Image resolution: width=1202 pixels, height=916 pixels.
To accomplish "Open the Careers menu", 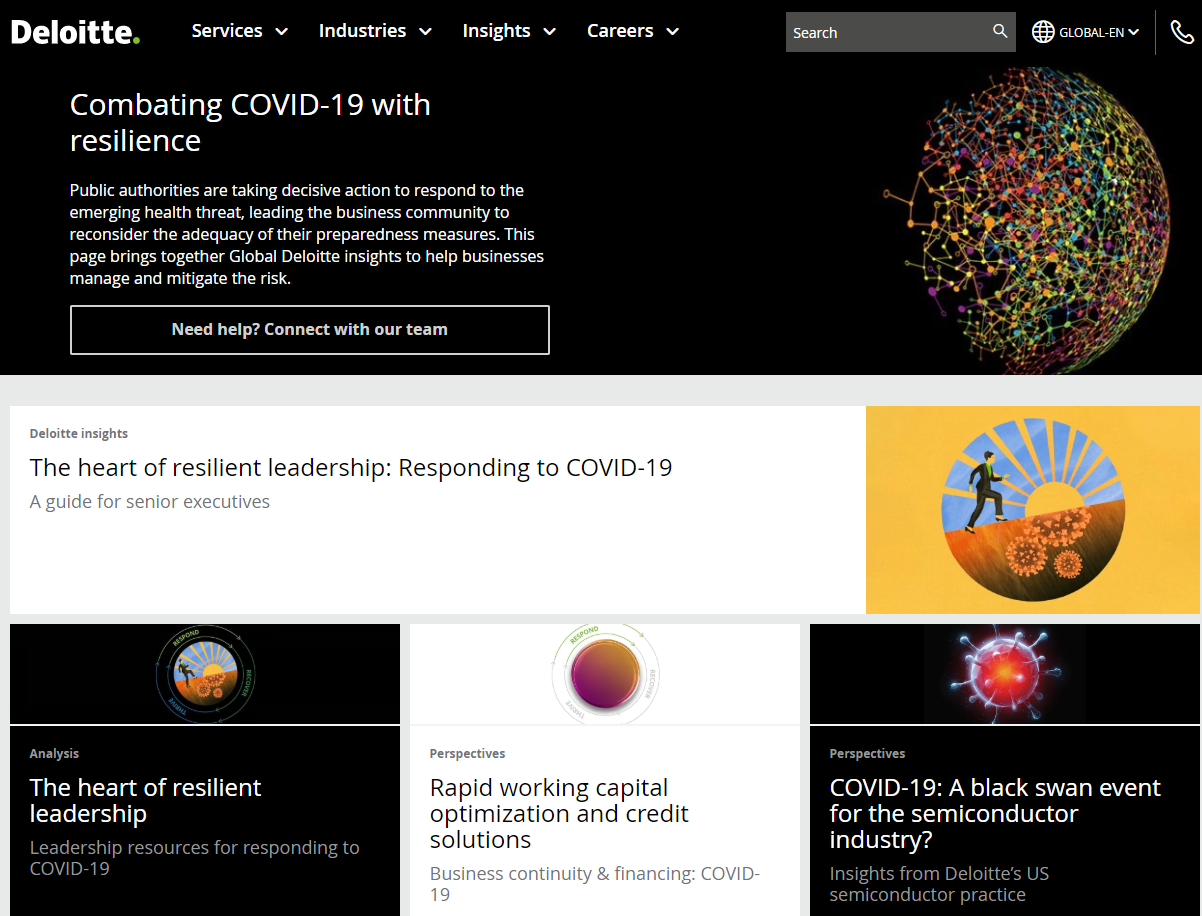I will click(620, 31).
